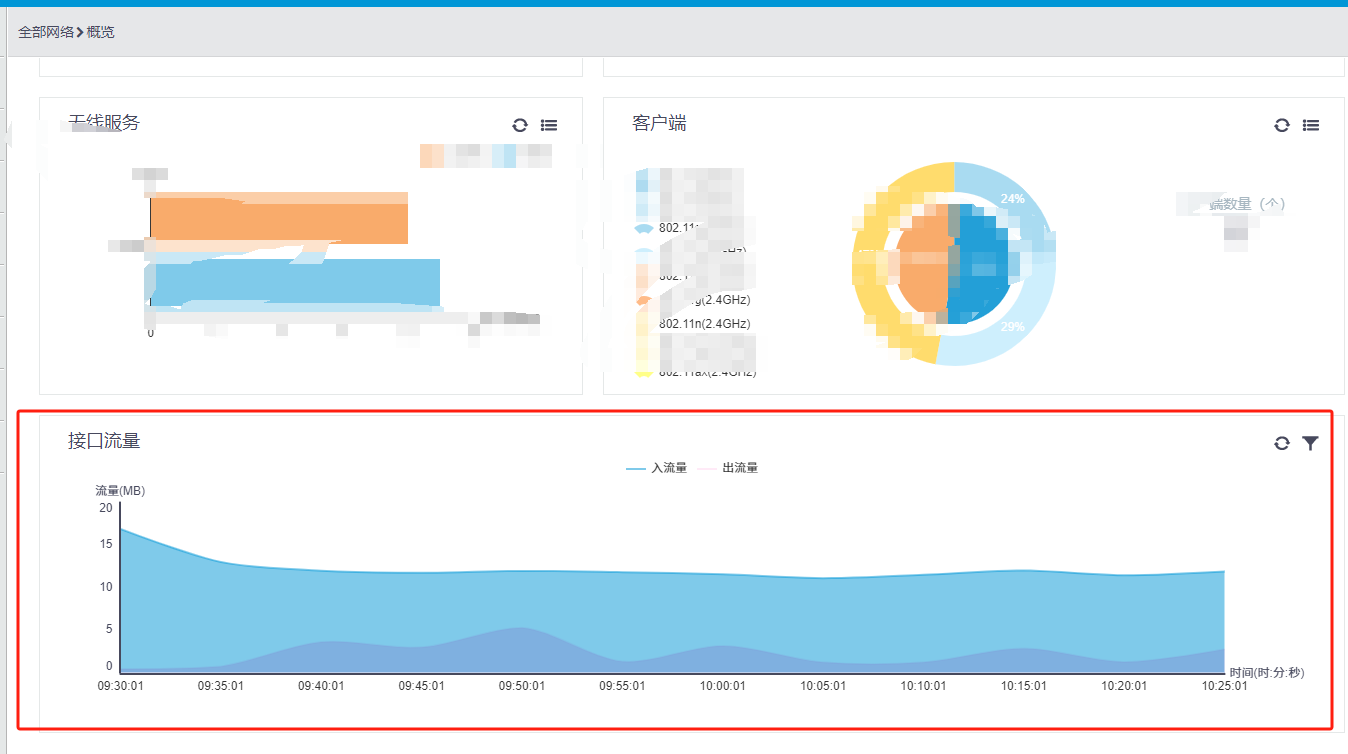The height and width of the screenshot is (754, 1348).
Task: Refresh the 客户端 panel
Action: [x=1282, y=125]
